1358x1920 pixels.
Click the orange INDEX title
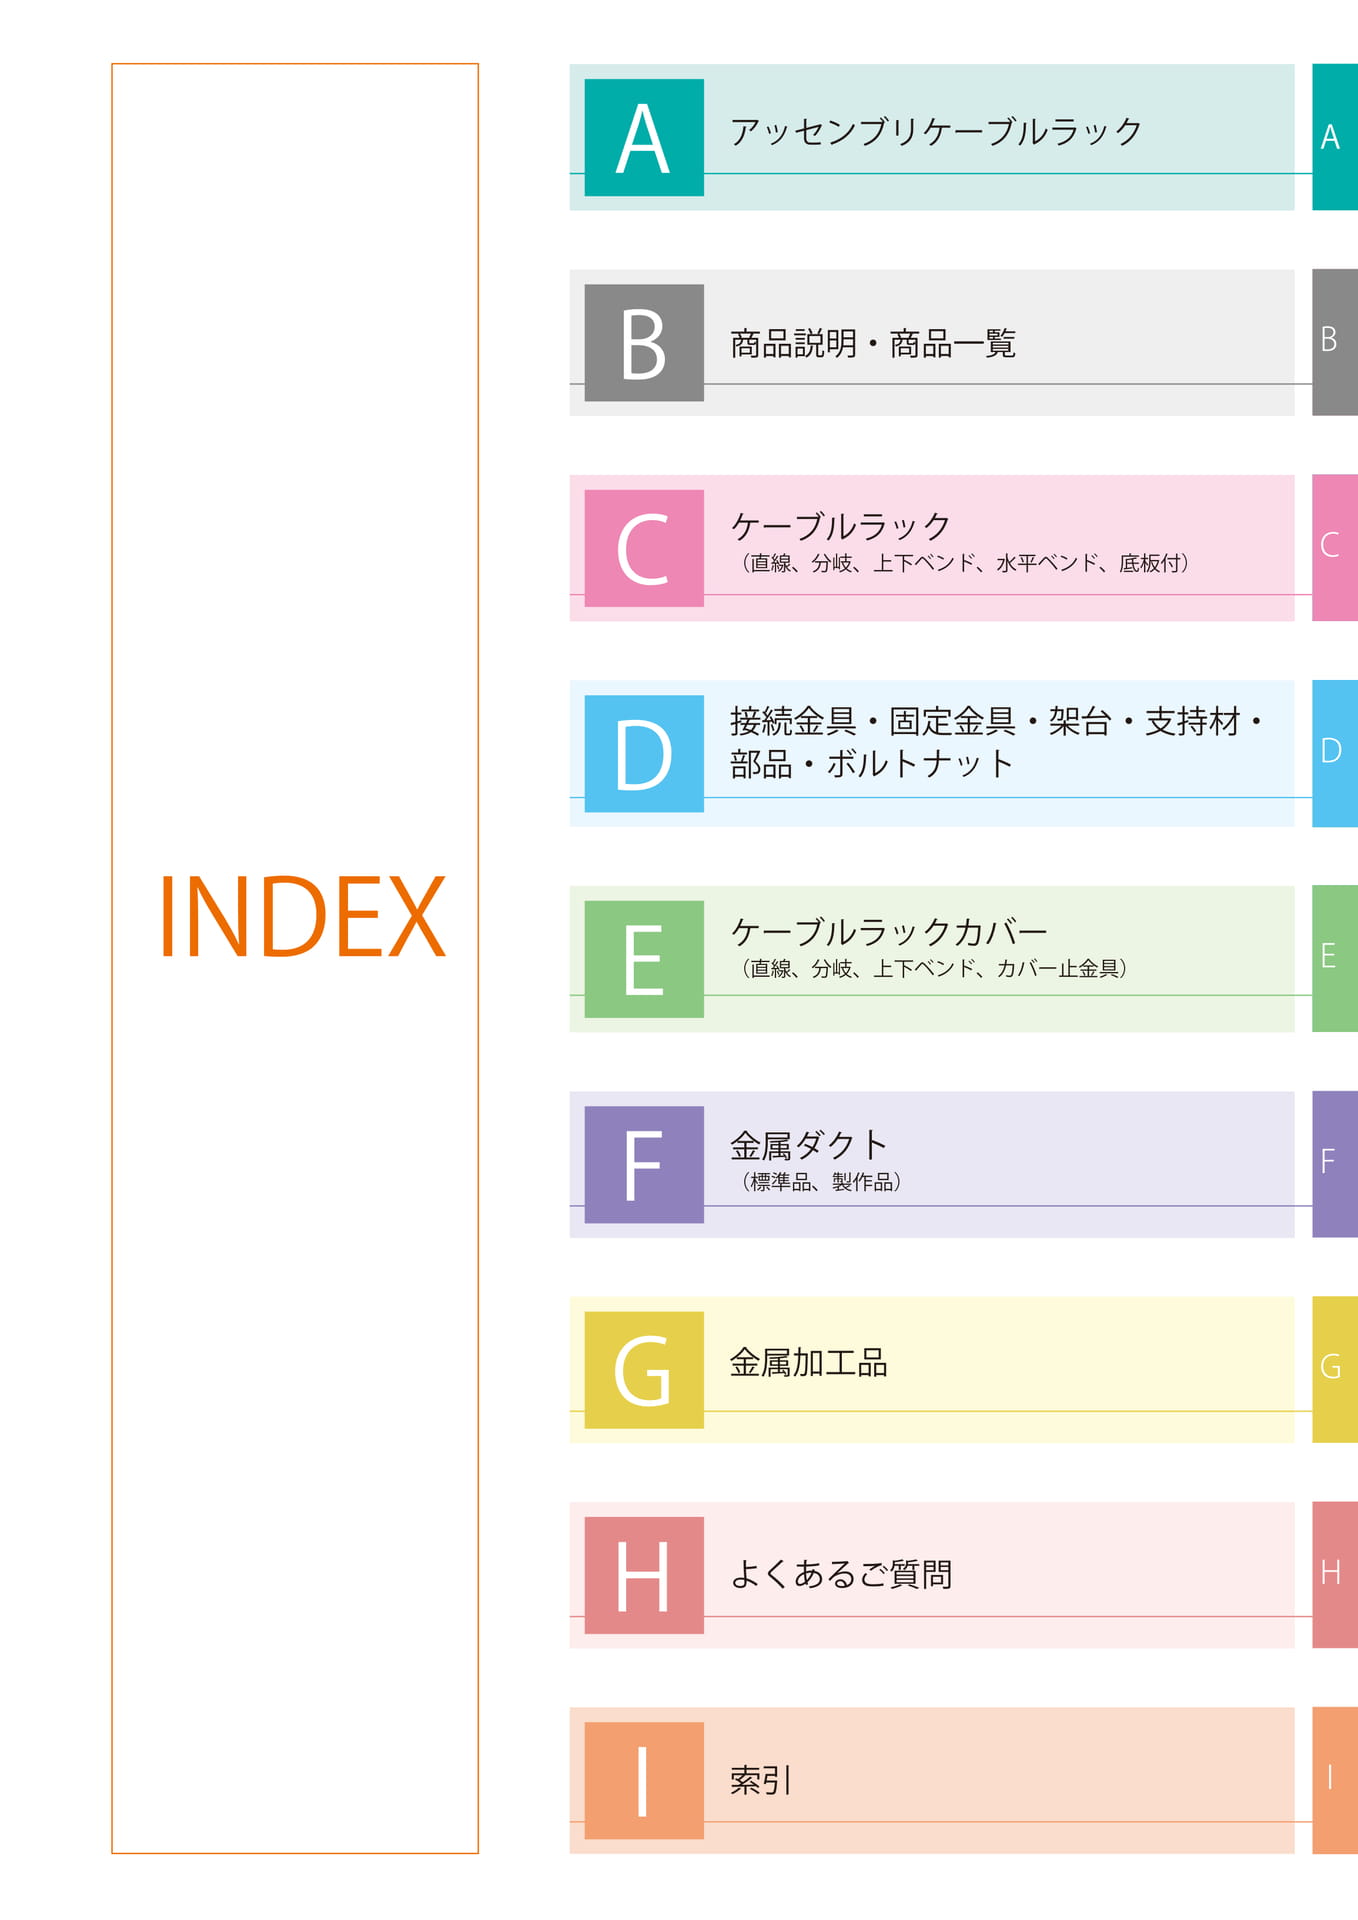(301, 917)
